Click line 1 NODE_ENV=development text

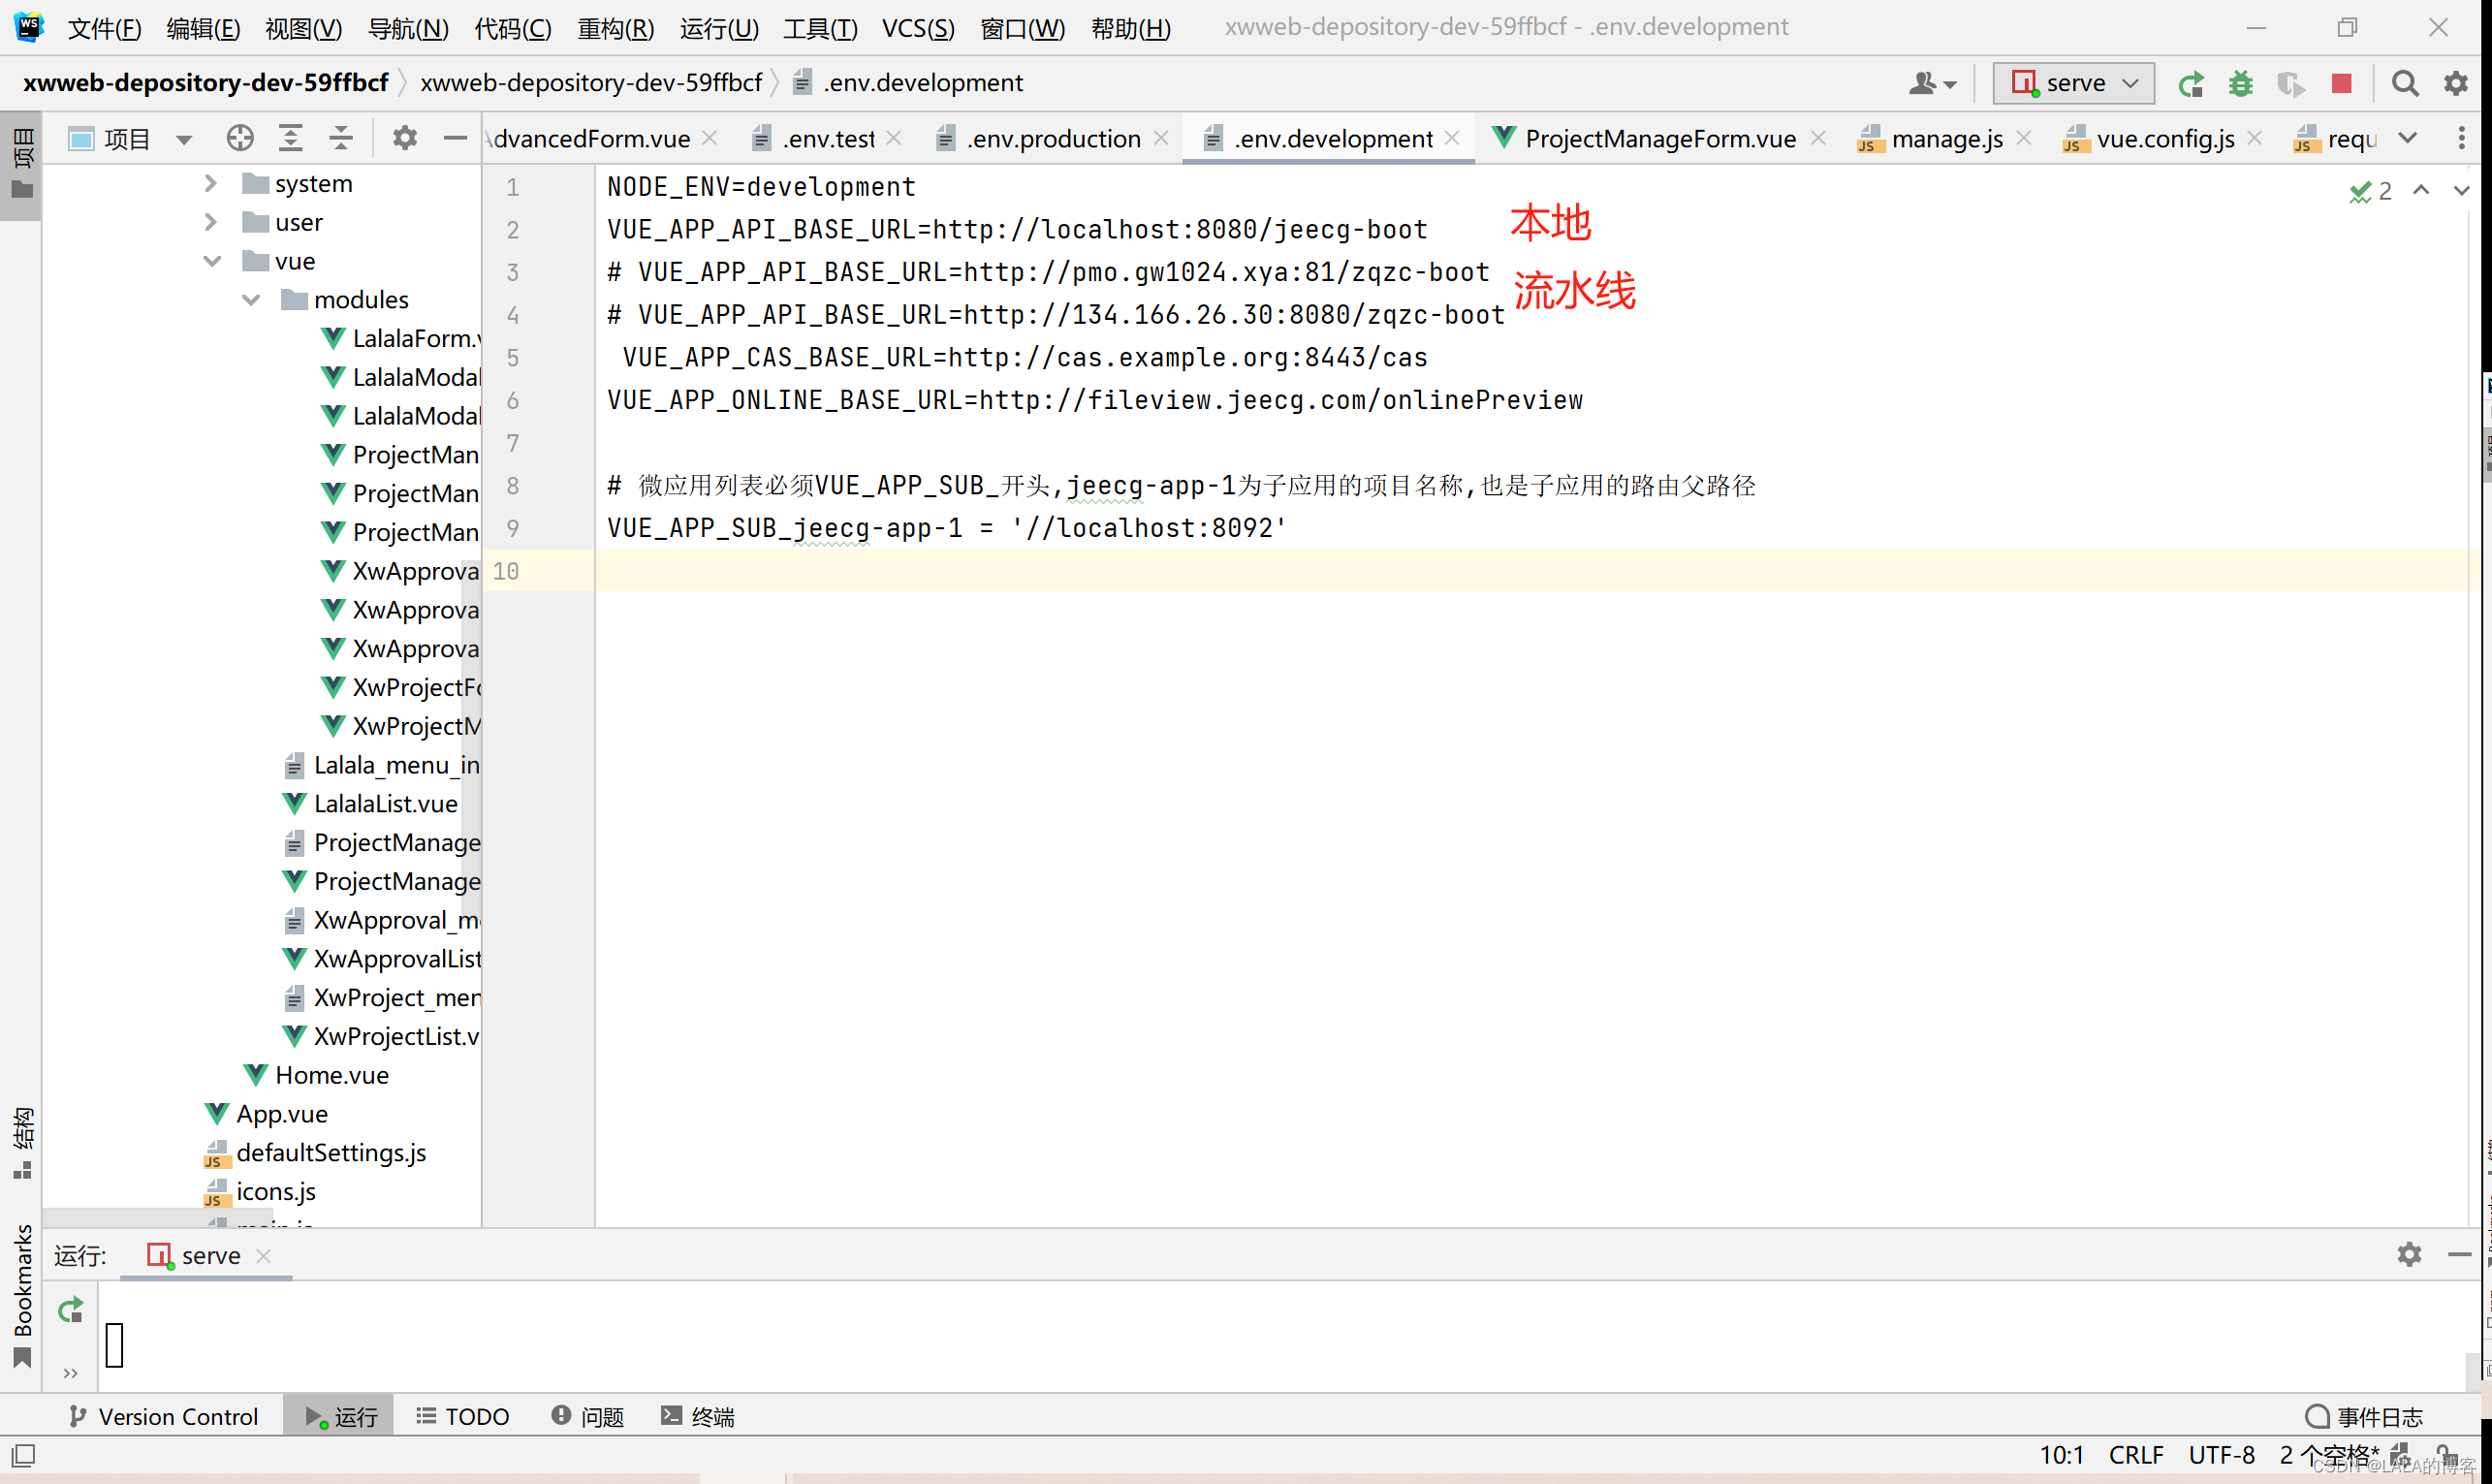(761, 187)
